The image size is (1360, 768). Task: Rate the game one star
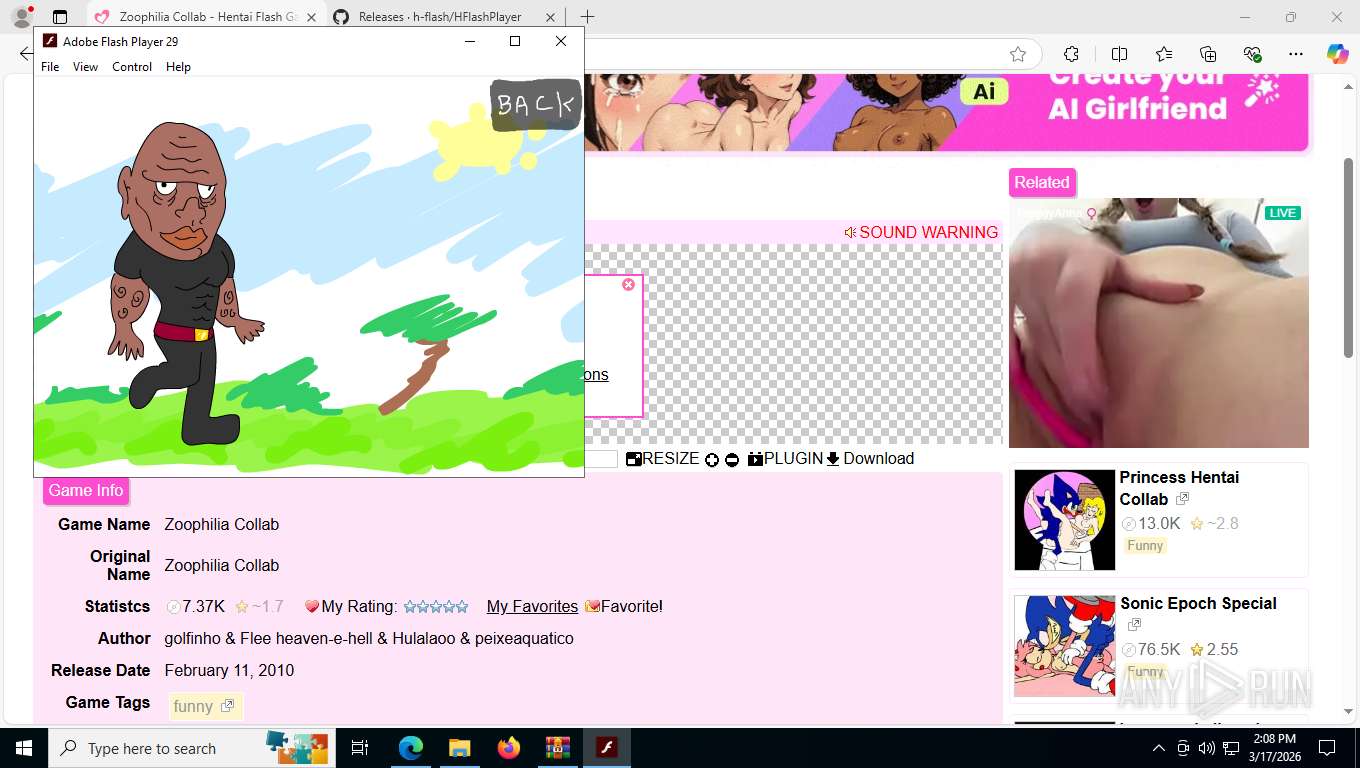point(409,606)
